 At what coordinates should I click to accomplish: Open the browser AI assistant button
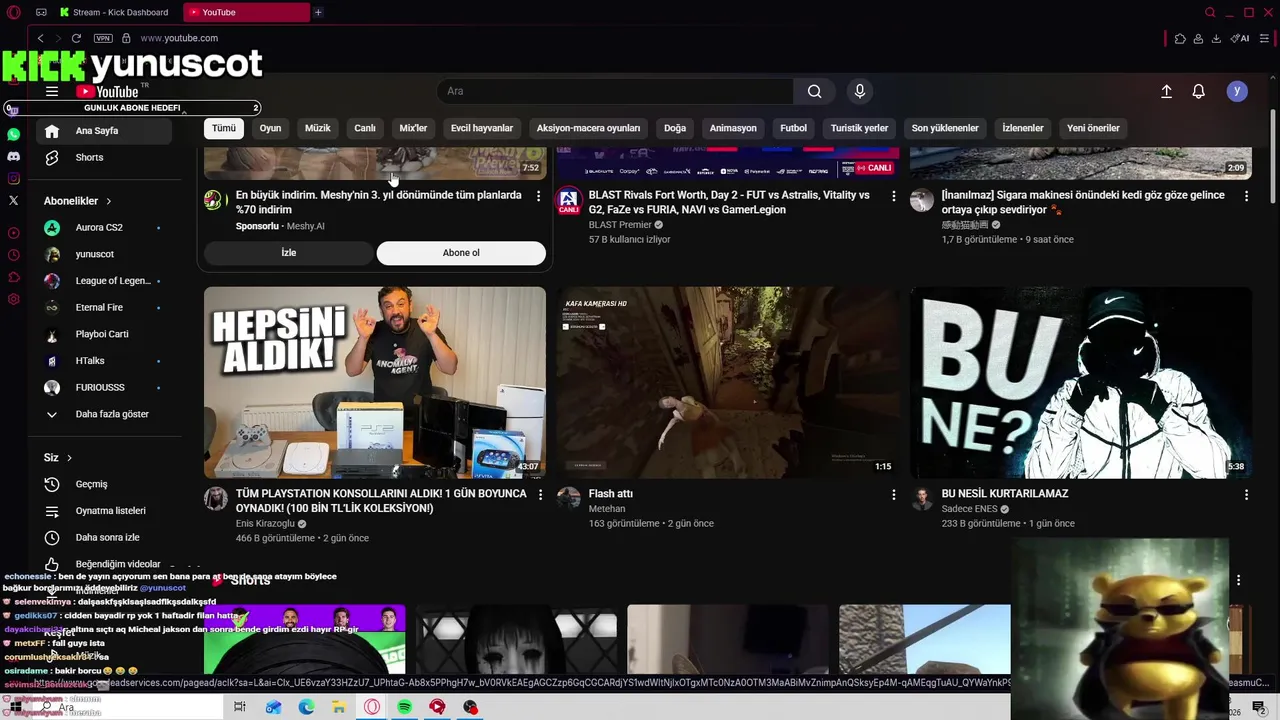point(1241,38)
